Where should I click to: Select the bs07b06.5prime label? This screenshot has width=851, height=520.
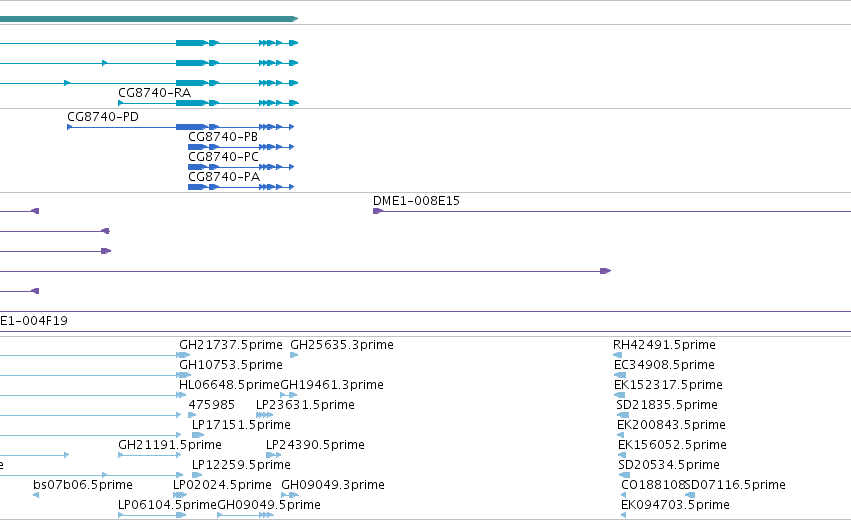point(83,485)
